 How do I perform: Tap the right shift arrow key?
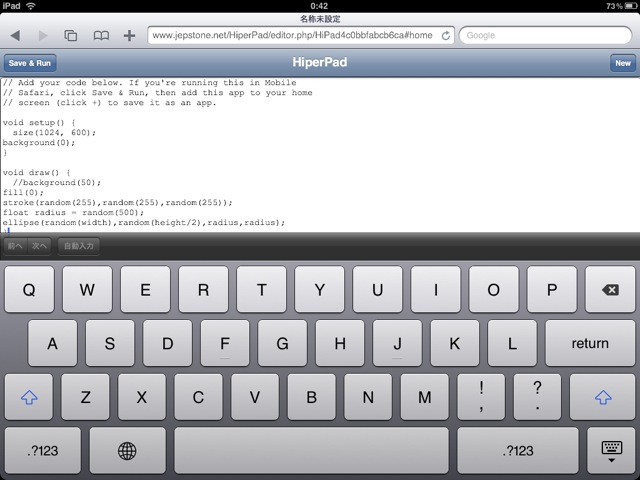tap(602, 397)
